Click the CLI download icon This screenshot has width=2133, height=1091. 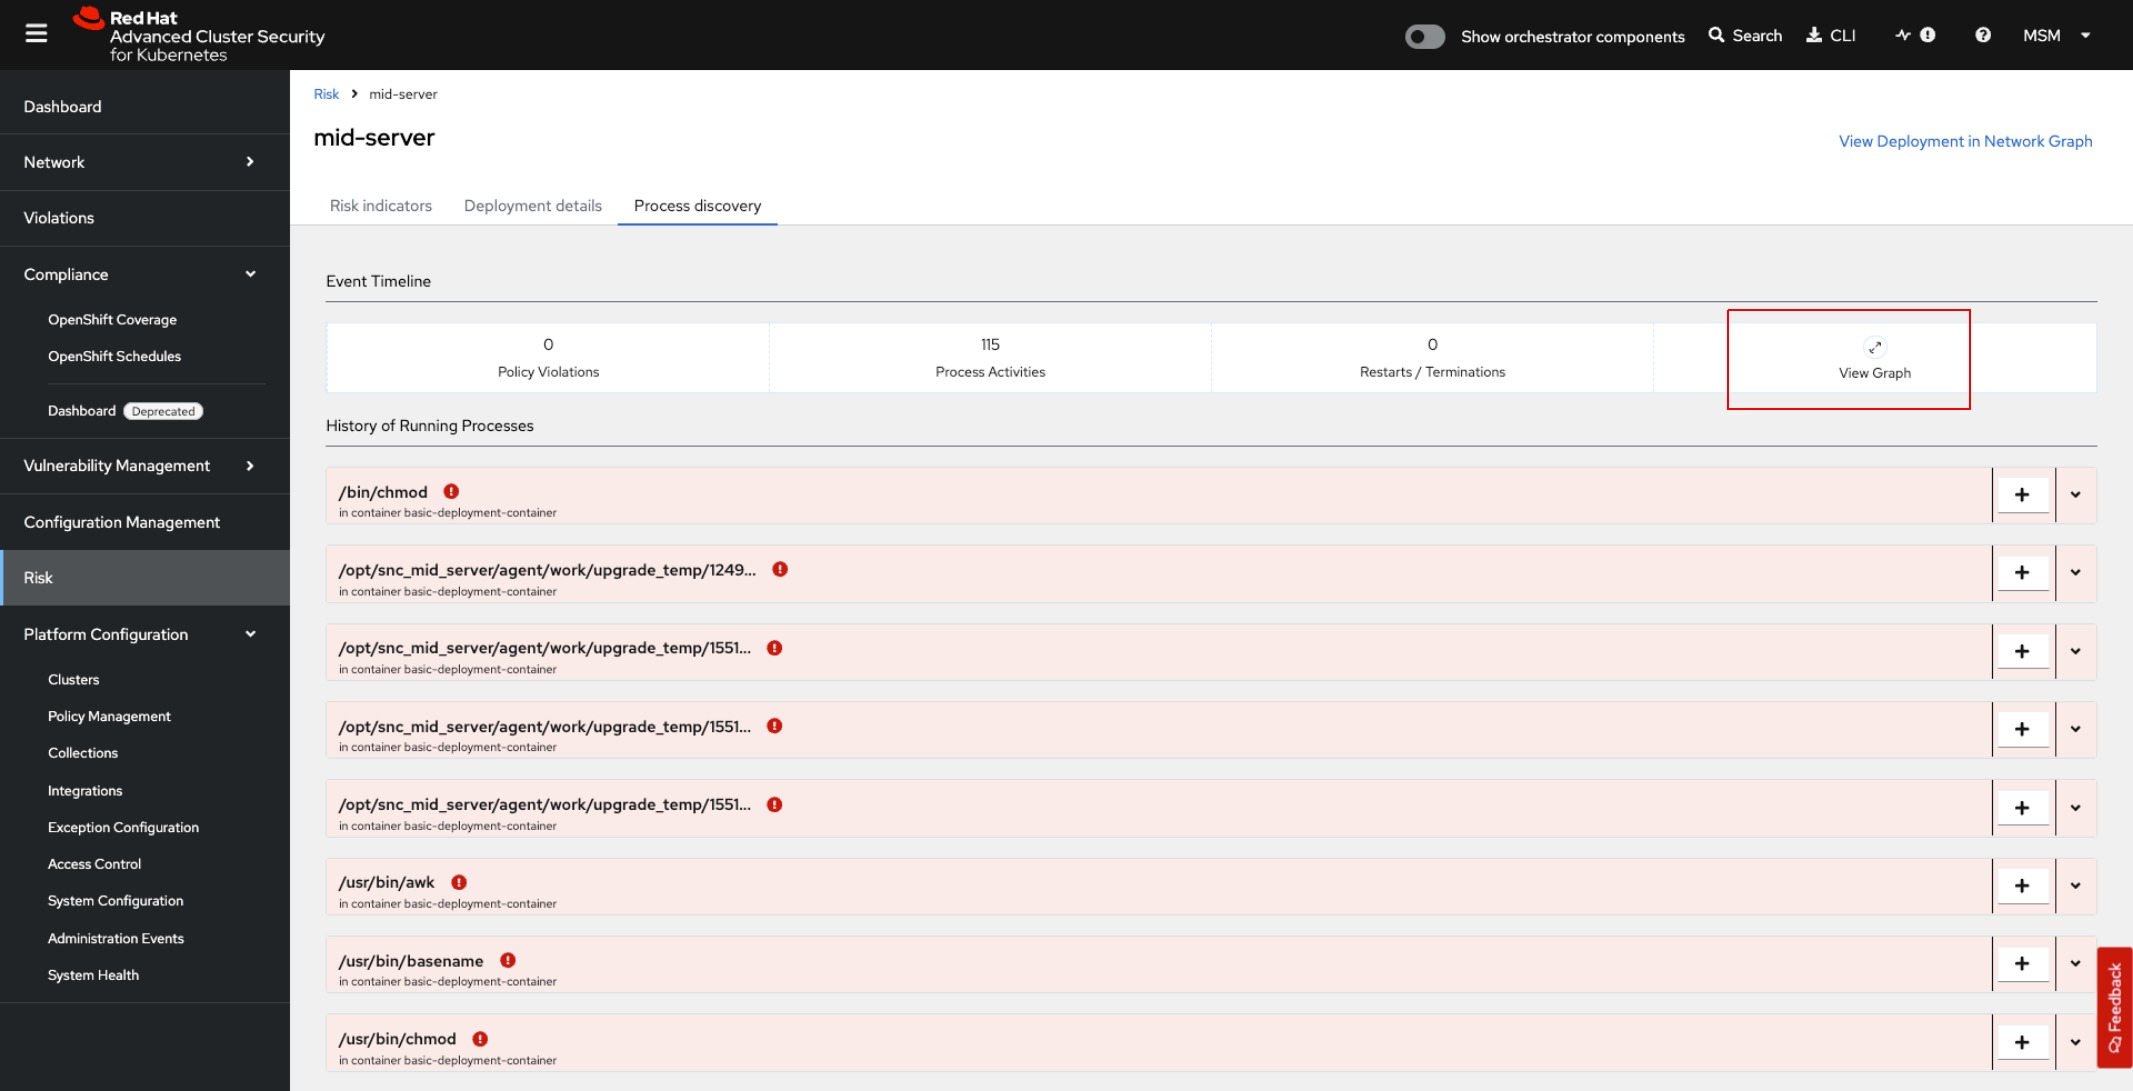pyautogui.click(x=1814, y=35)
